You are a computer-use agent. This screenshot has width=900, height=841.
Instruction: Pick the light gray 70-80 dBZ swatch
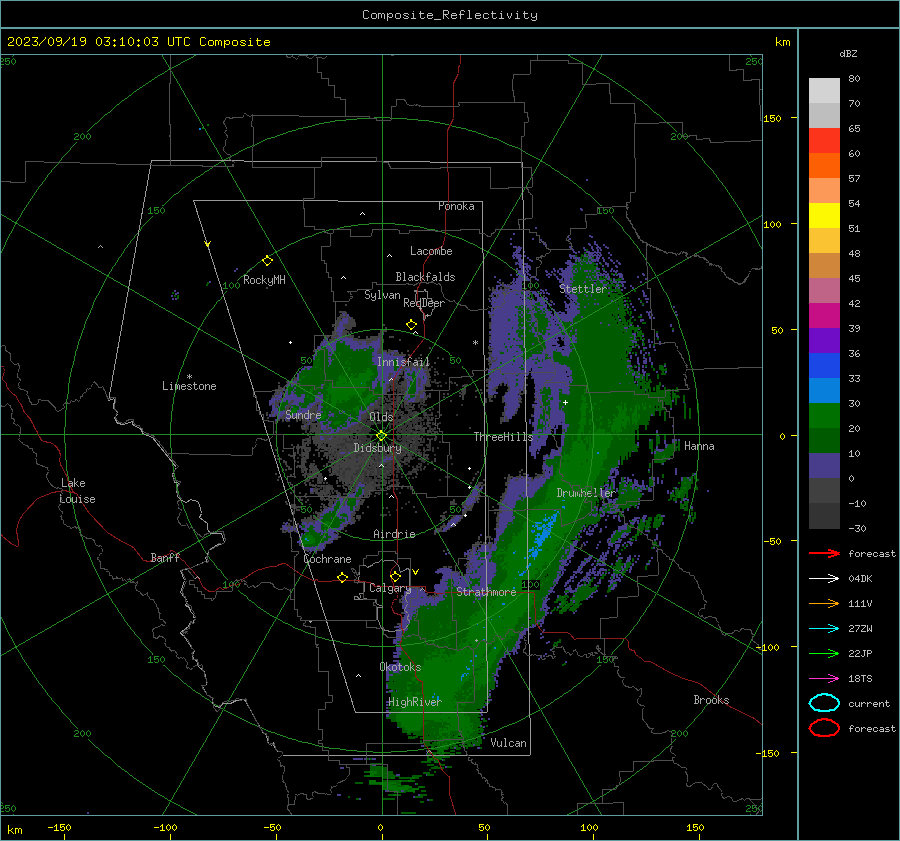coord(824,91)
